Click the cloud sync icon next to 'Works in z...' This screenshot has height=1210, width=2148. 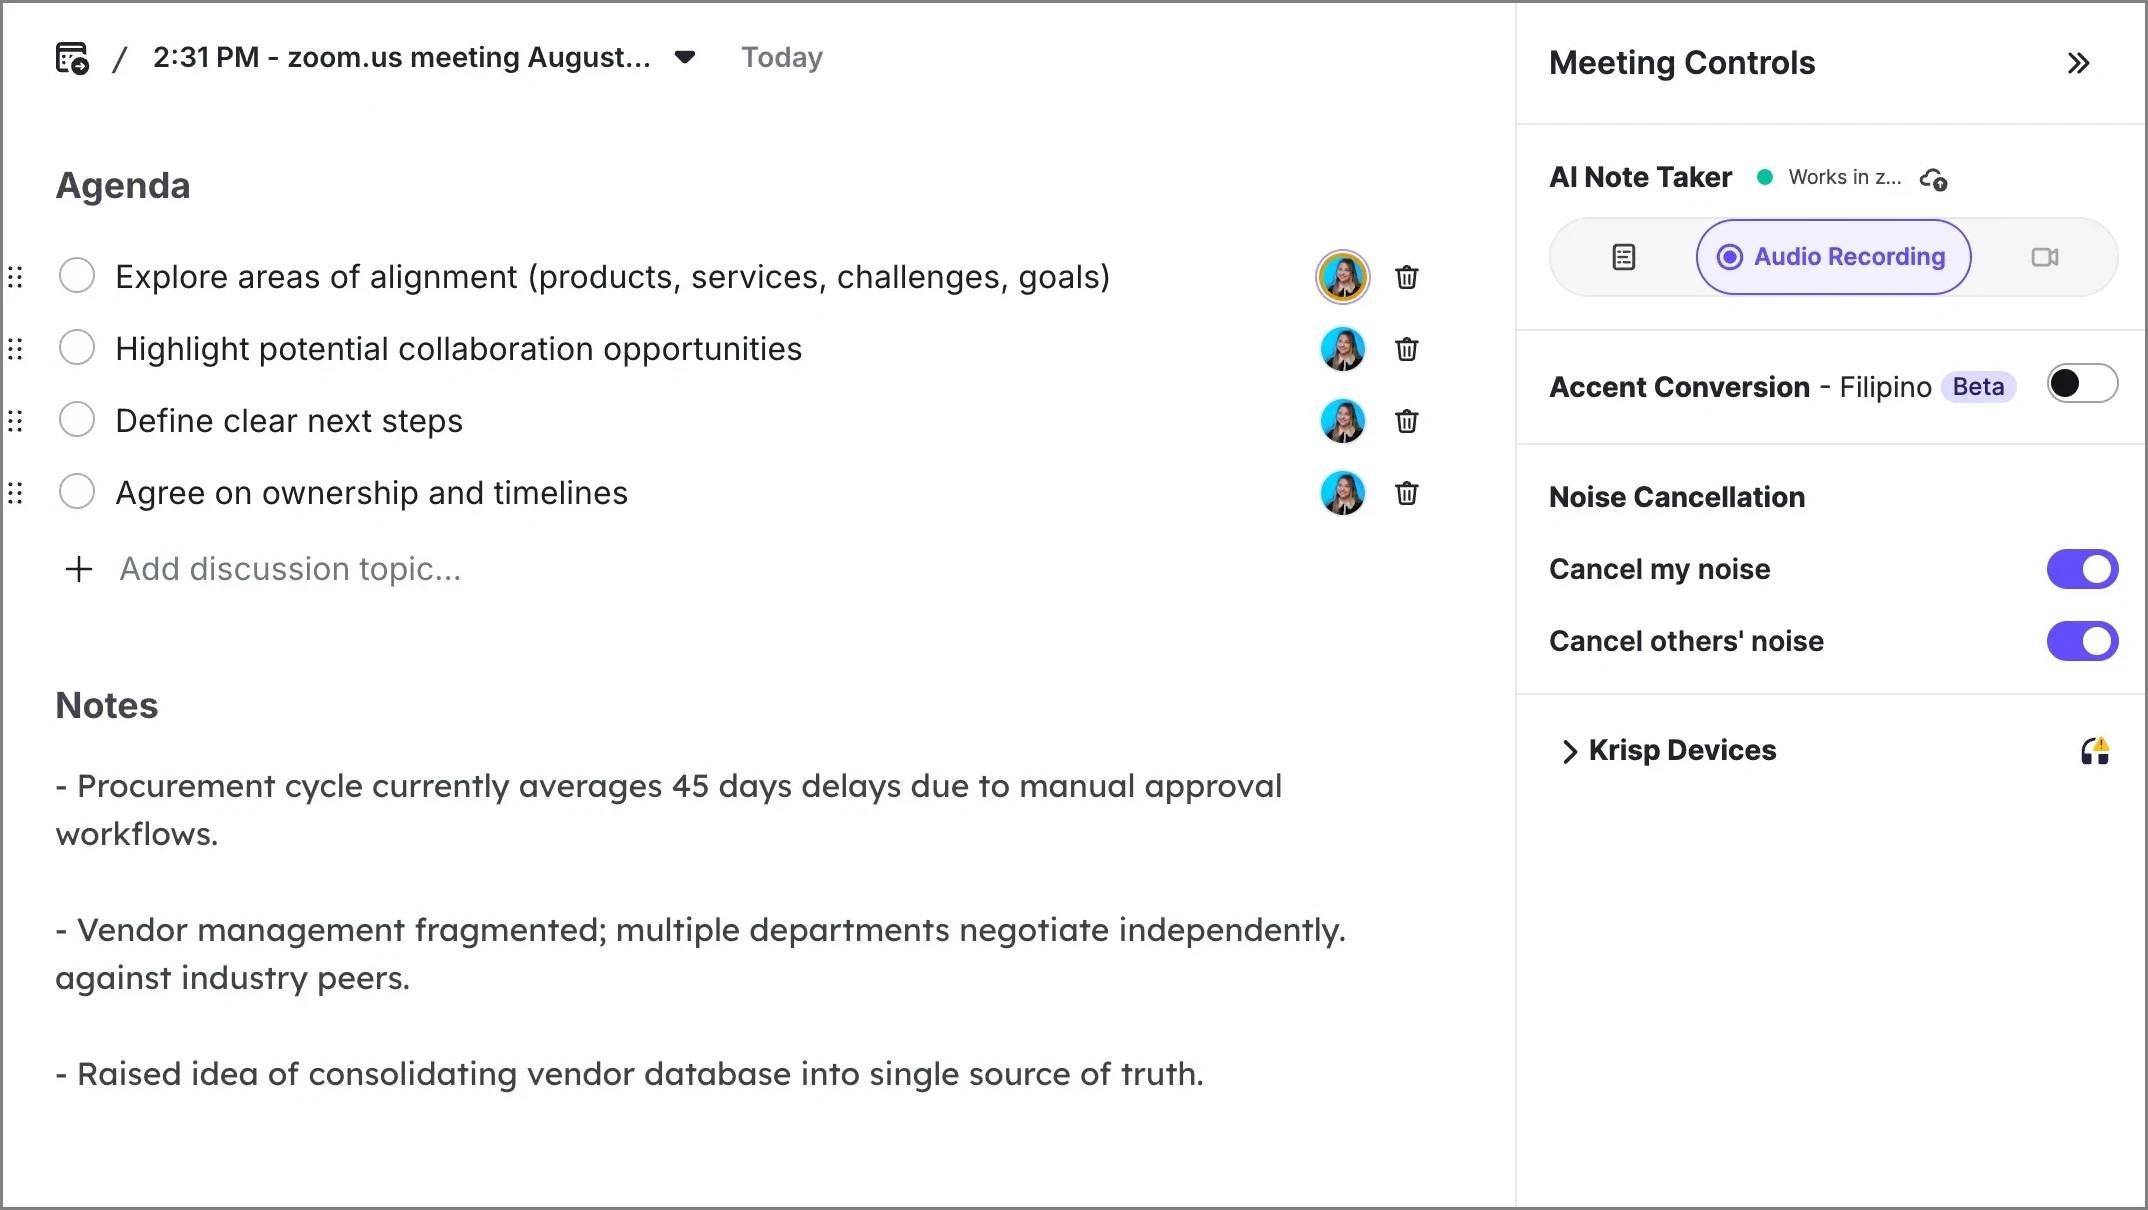[1933, 179]
